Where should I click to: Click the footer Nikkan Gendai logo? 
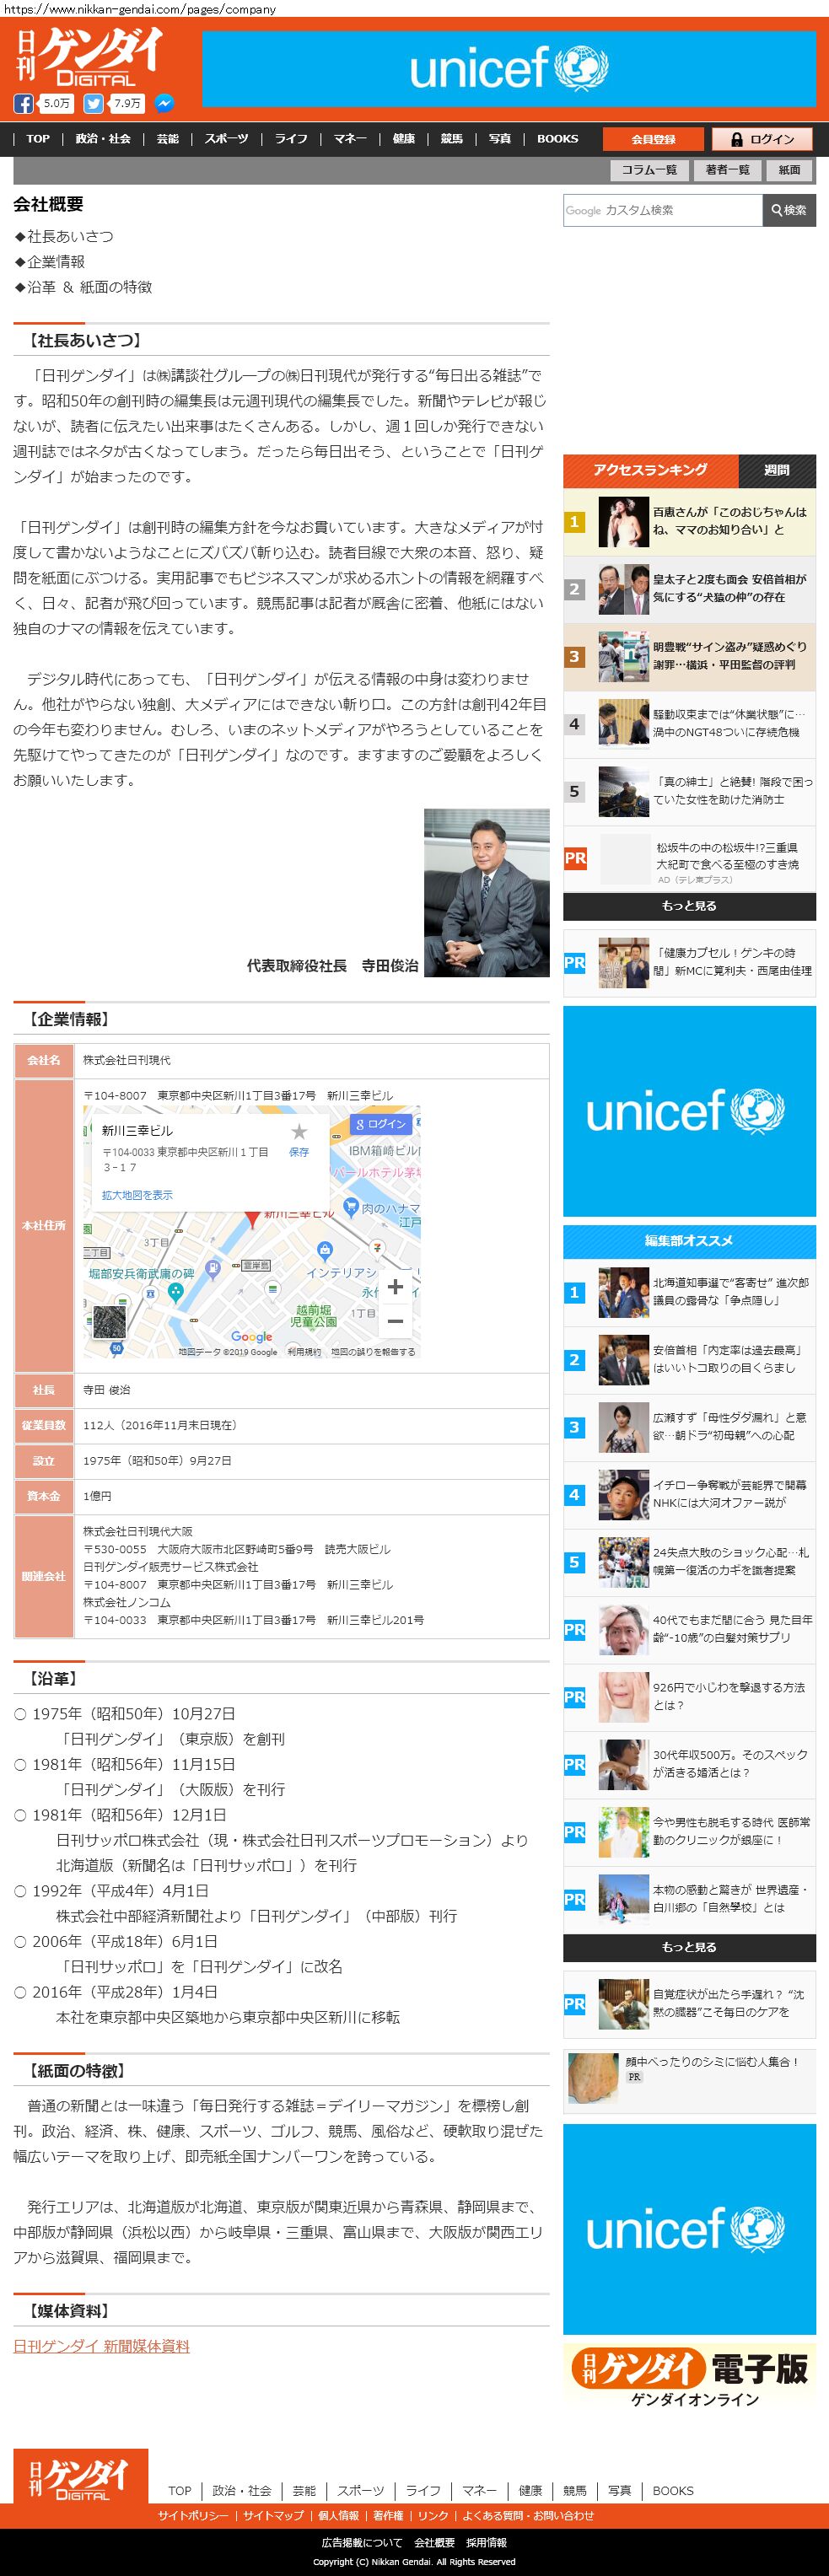pyautogui.click(x=81, y=2475)
